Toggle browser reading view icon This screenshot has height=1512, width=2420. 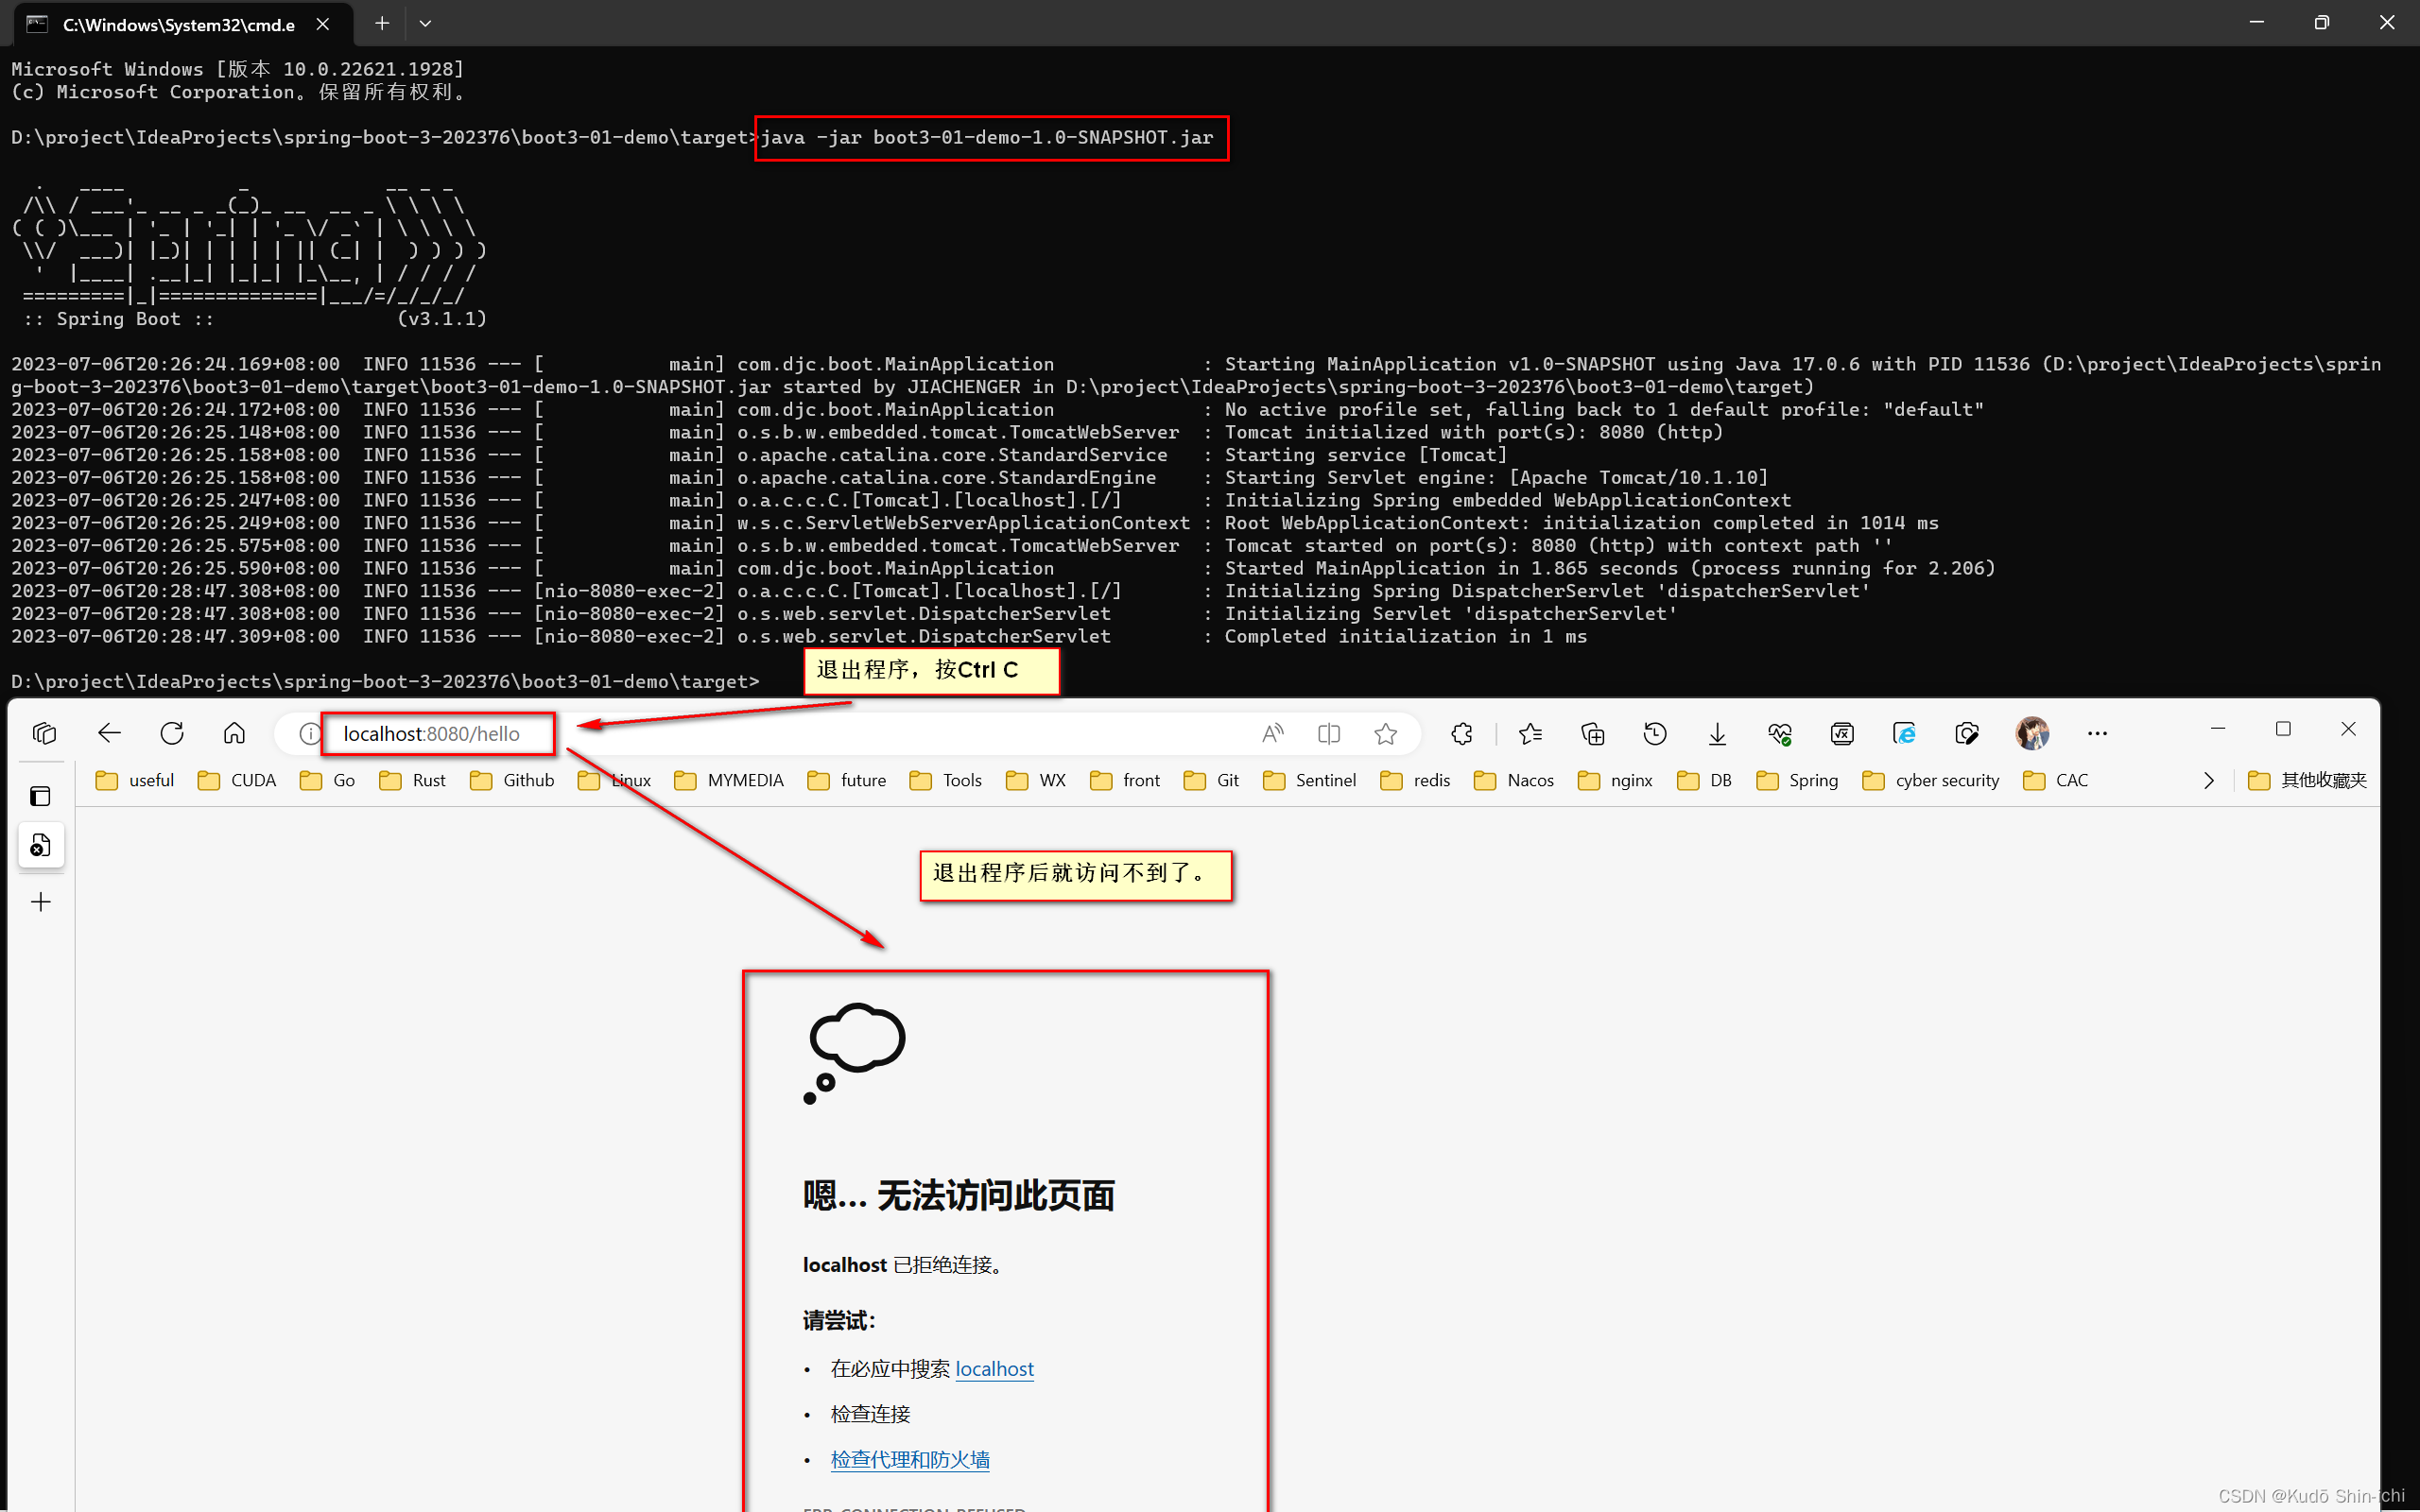coord(1326,733)
